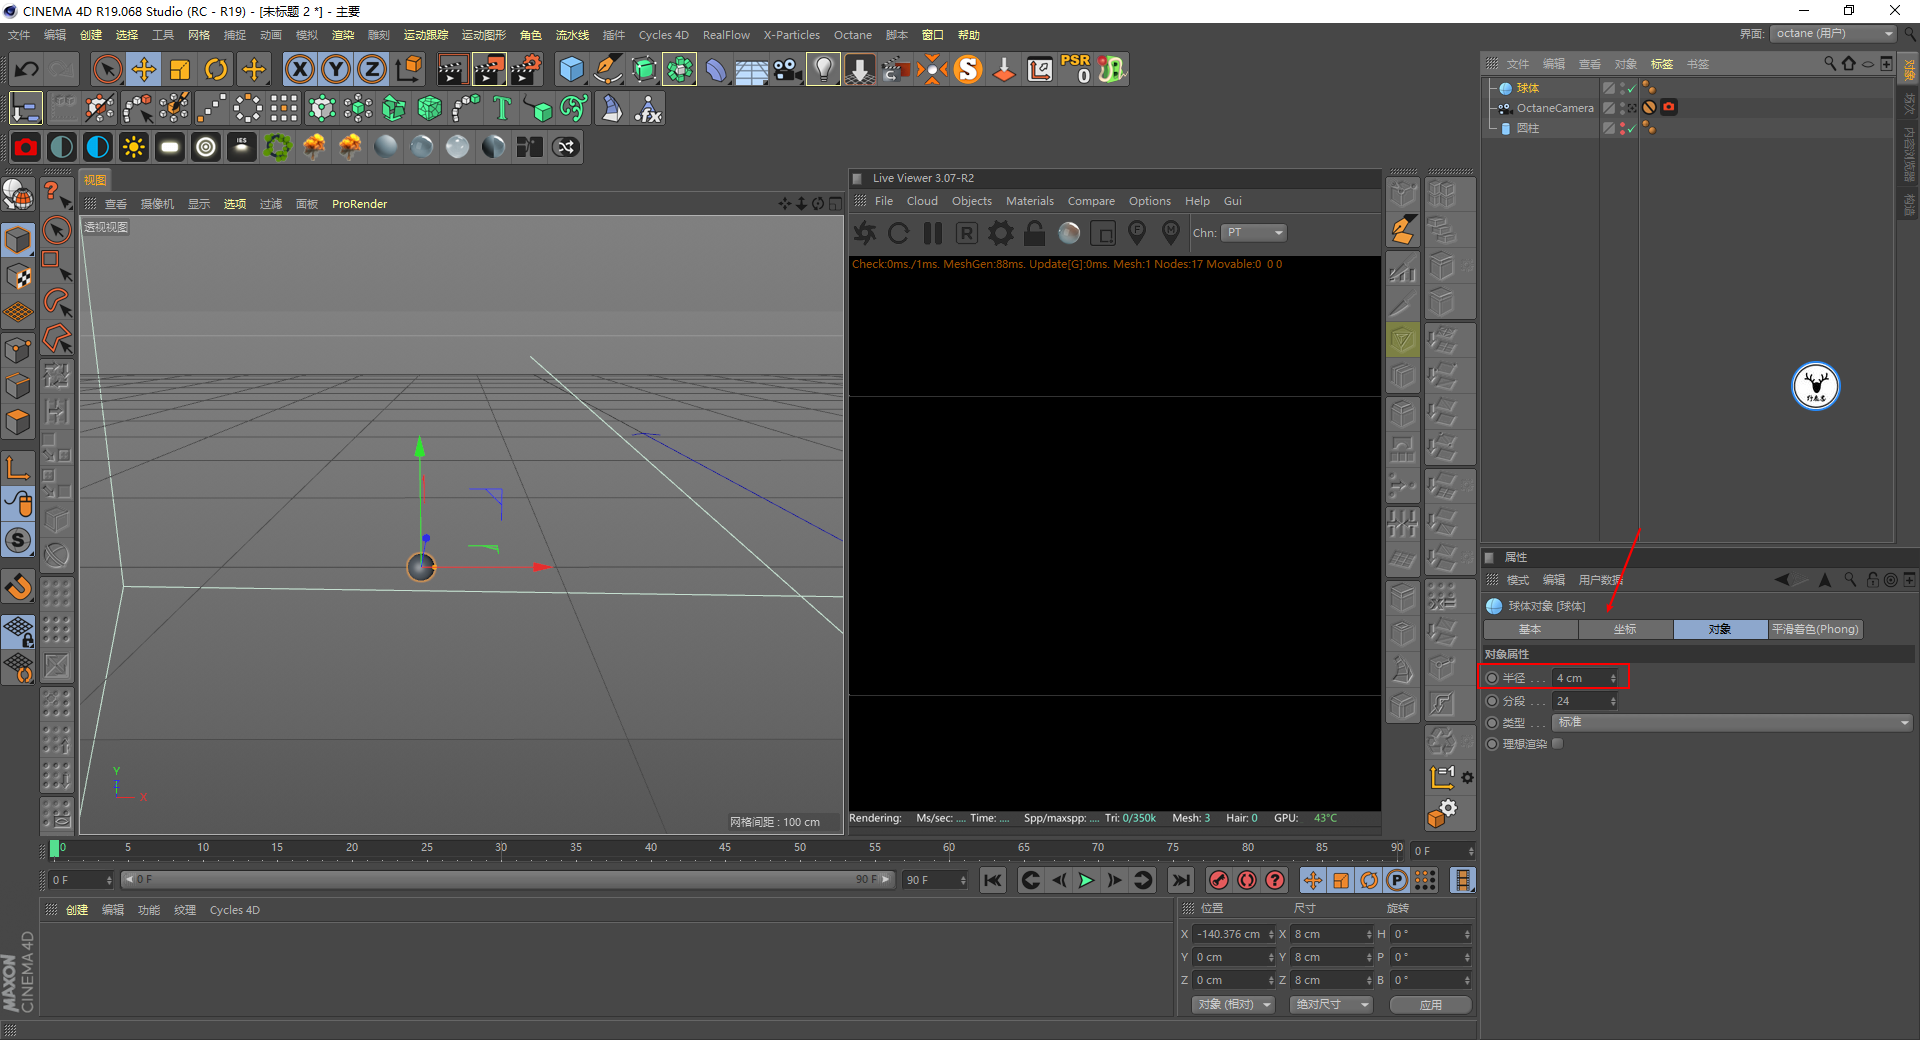Screen dimensions: 1920x1040
Task: Click the Cube primitive icon
Action: tap(571, 69)
